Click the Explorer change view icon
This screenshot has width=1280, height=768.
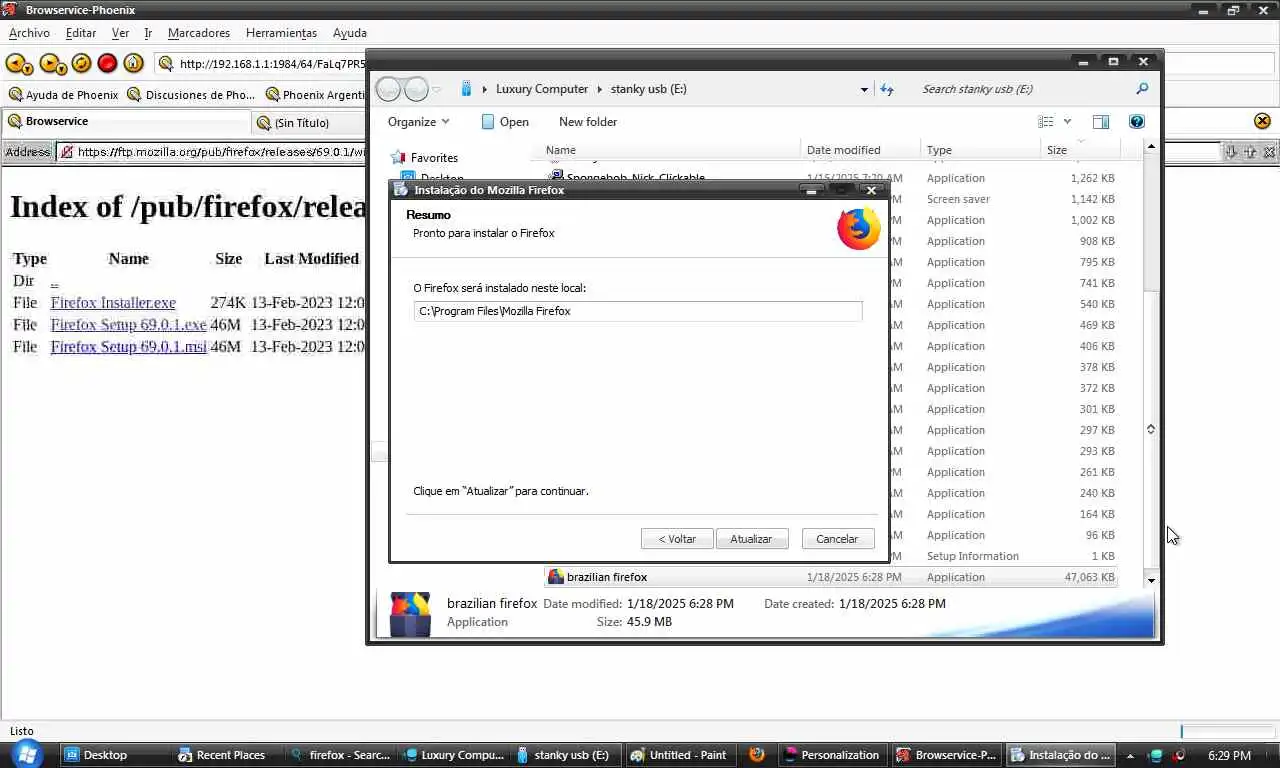tap(1046, 122)
